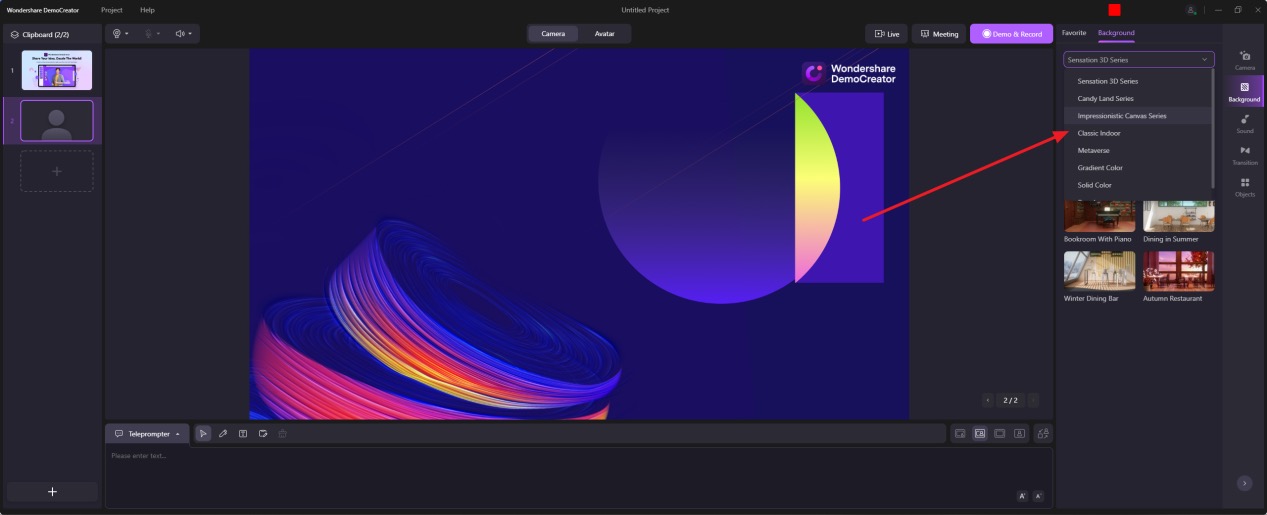Screen dimensions: 1267x515
Task: Switch to Camera mode toggle
Action: coord(553,34)
